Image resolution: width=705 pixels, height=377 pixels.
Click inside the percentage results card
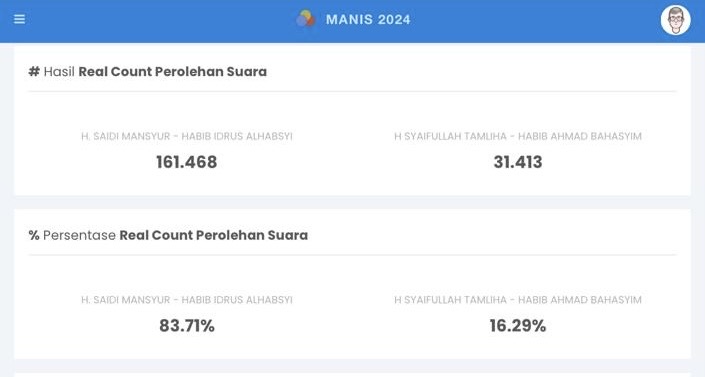(352, 283)
